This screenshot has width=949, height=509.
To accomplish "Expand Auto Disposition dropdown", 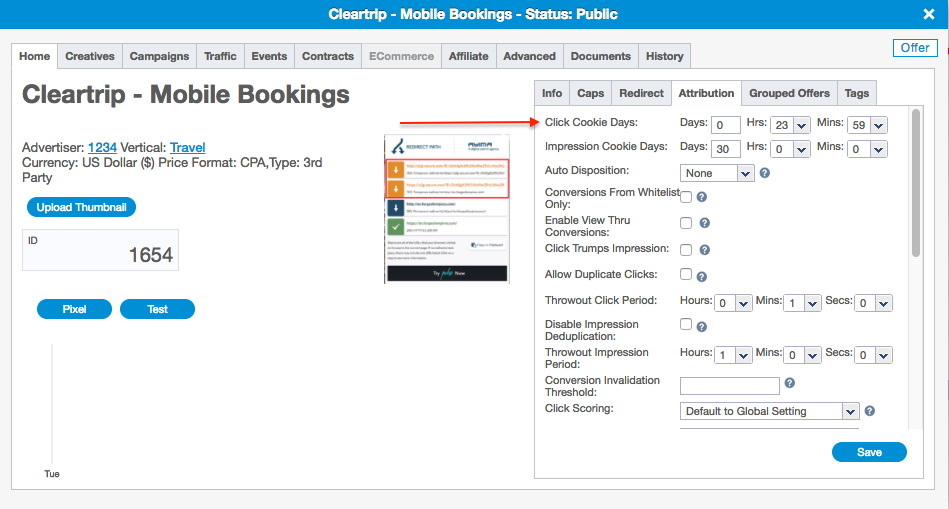I will coord(746,174).
